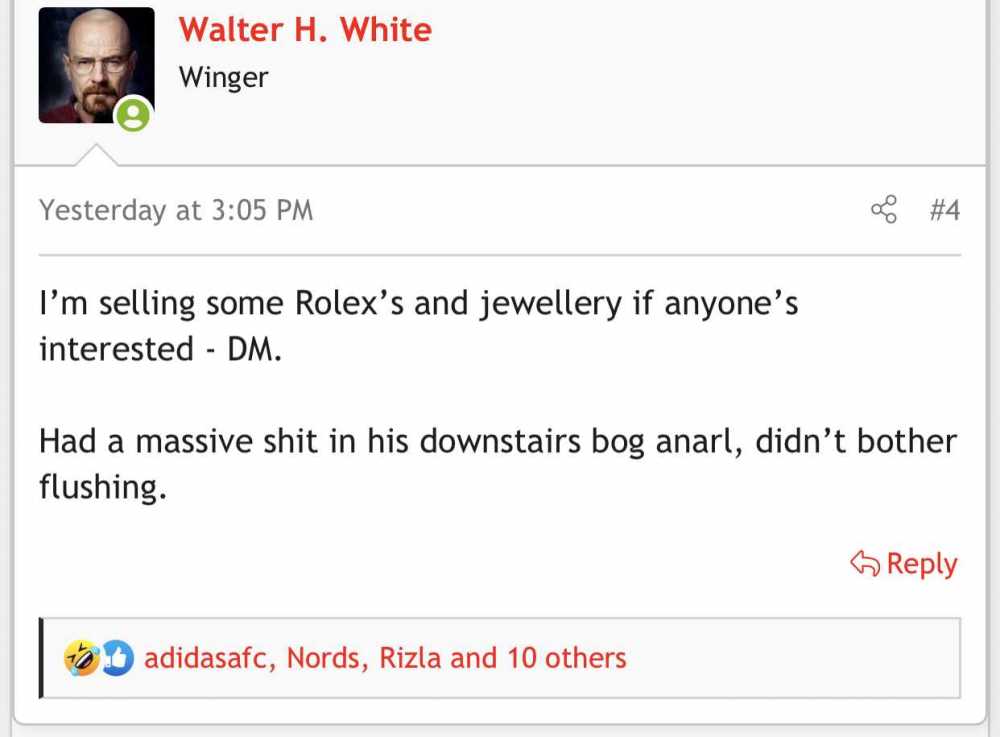
Task: Click the share icon beside post #4
Action: [884, 209]
